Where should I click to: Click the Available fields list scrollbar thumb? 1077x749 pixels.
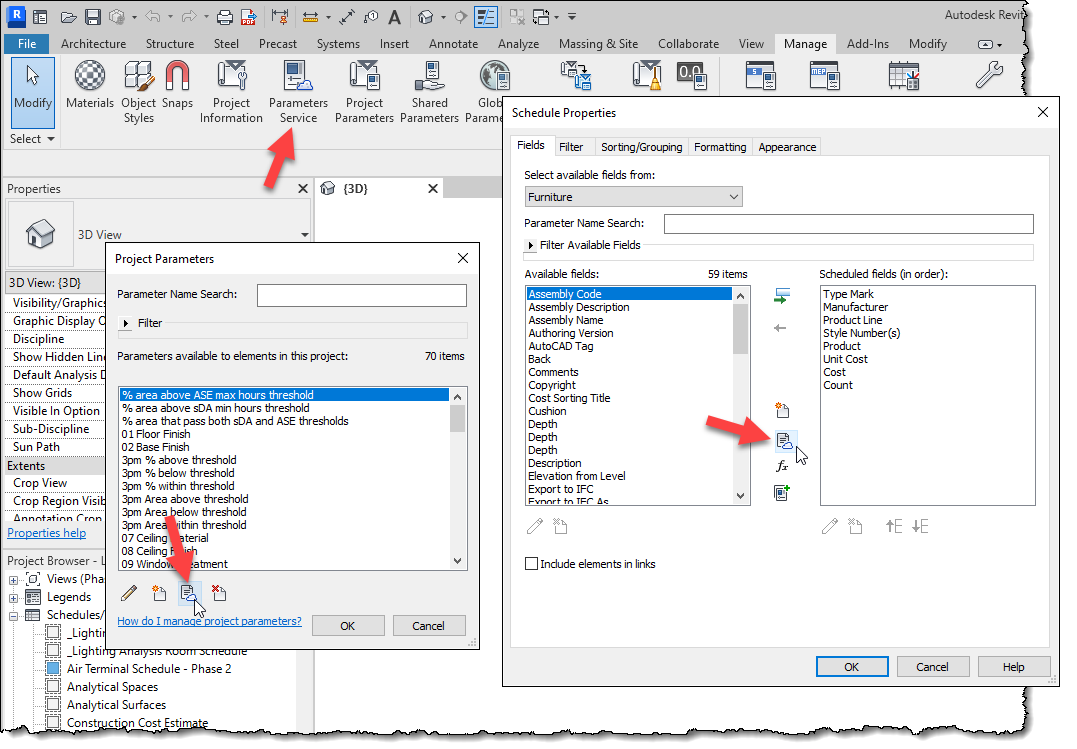[740, 328]
